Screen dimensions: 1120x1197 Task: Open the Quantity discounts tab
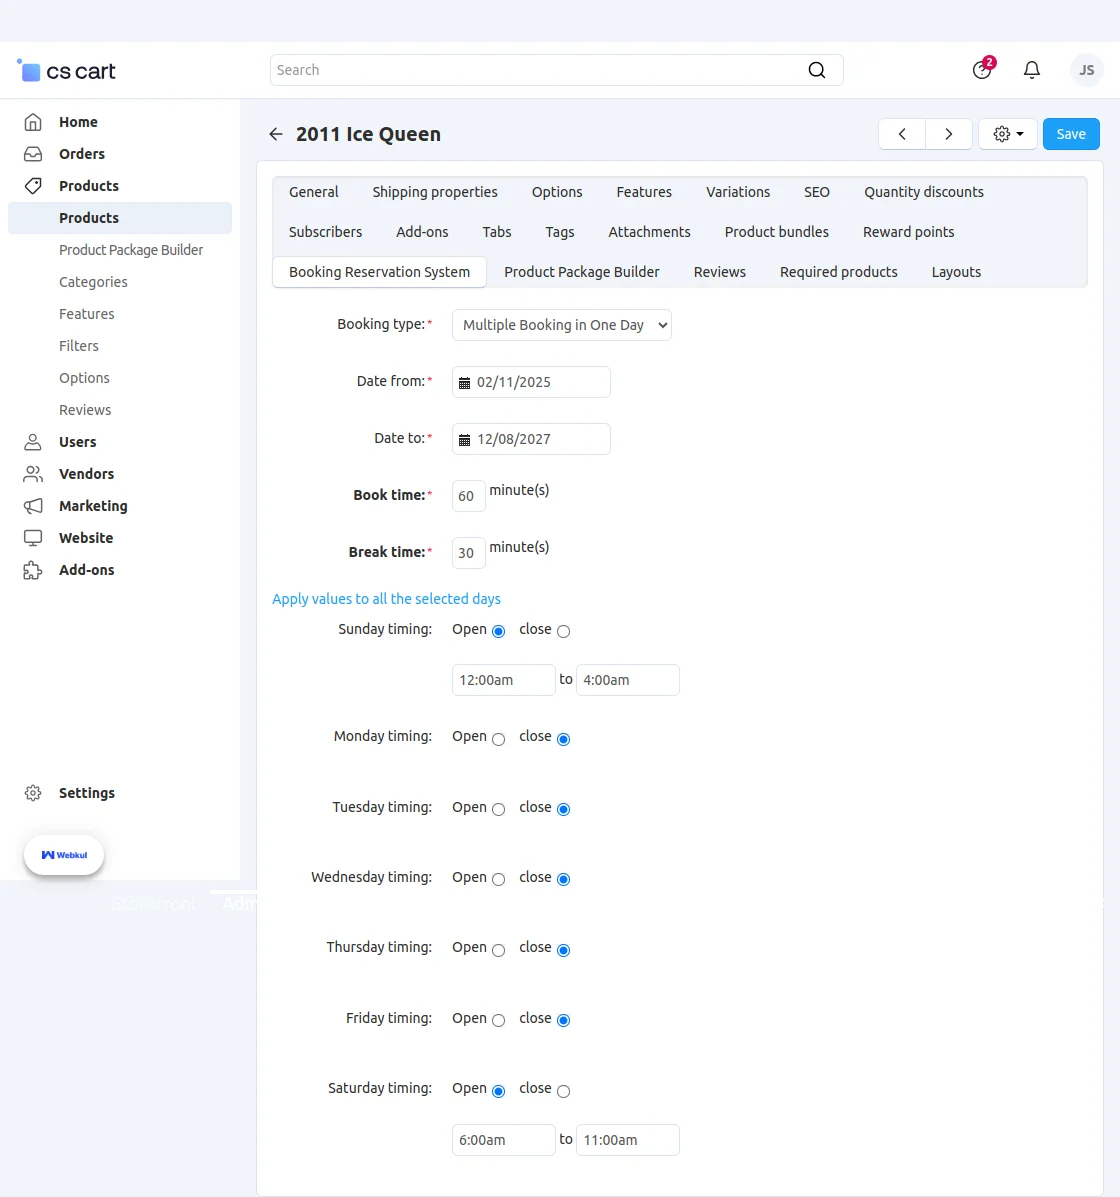pyautogui.click(x=923, y=191)
